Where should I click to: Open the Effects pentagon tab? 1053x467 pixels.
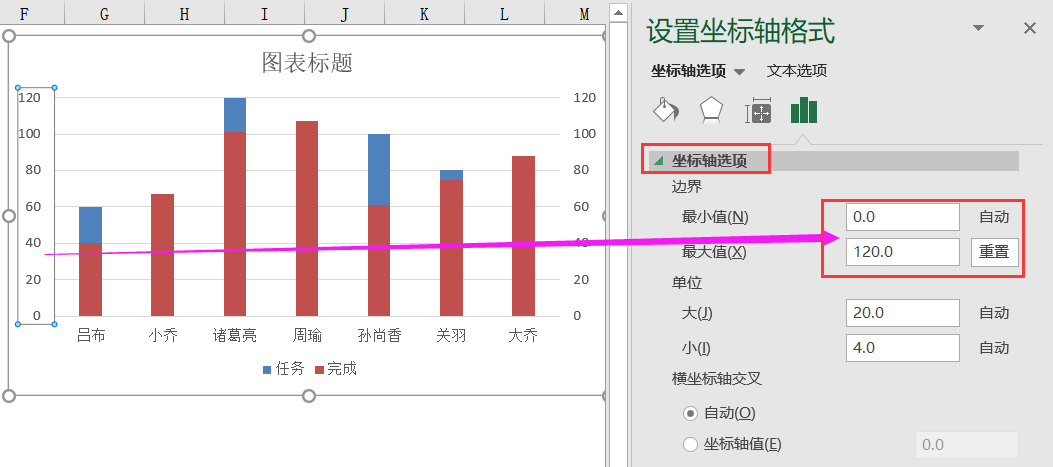[711, 110]
